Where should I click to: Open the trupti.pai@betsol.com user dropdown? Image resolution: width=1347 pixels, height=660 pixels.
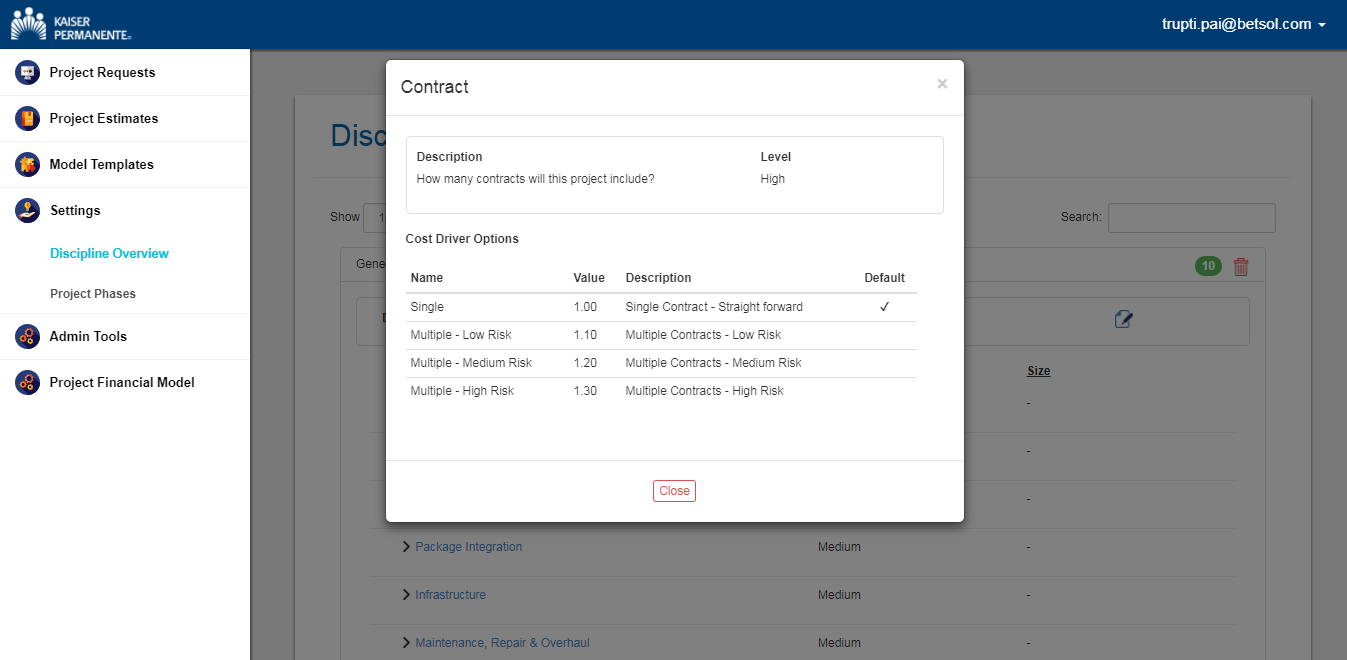pos(1243,24)
